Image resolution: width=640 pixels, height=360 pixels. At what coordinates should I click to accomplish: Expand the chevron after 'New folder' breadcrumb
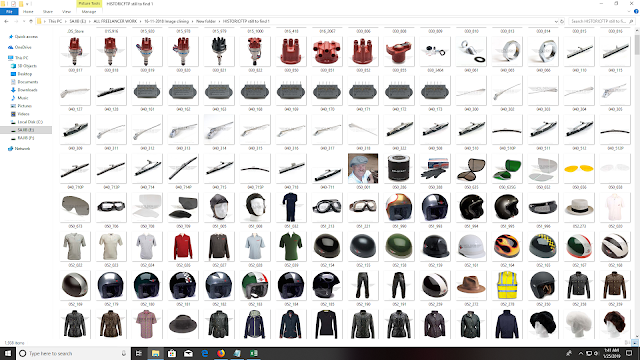[x=219, y=21]
